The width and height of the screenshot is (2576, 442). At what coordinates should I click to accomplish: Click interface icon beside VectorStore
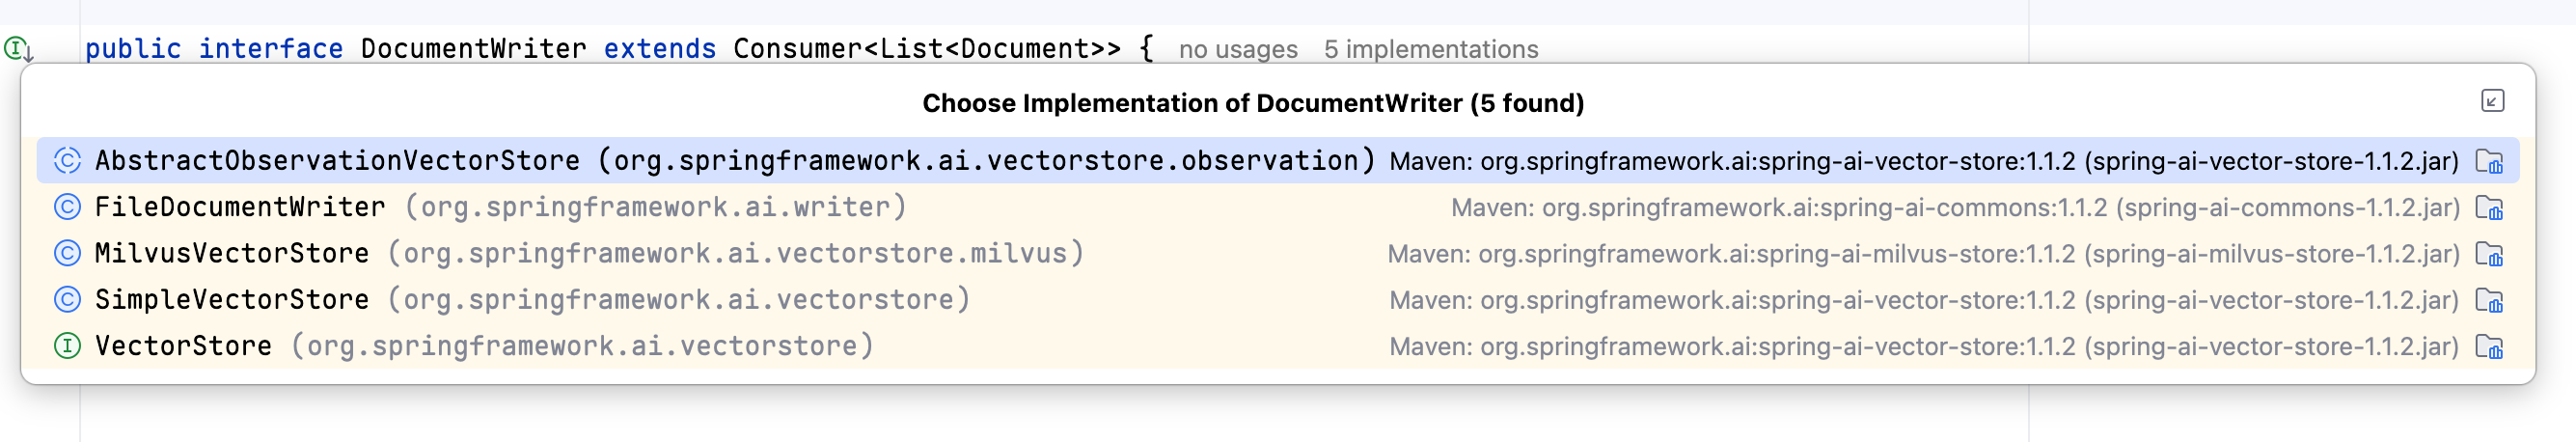[67, 346]
